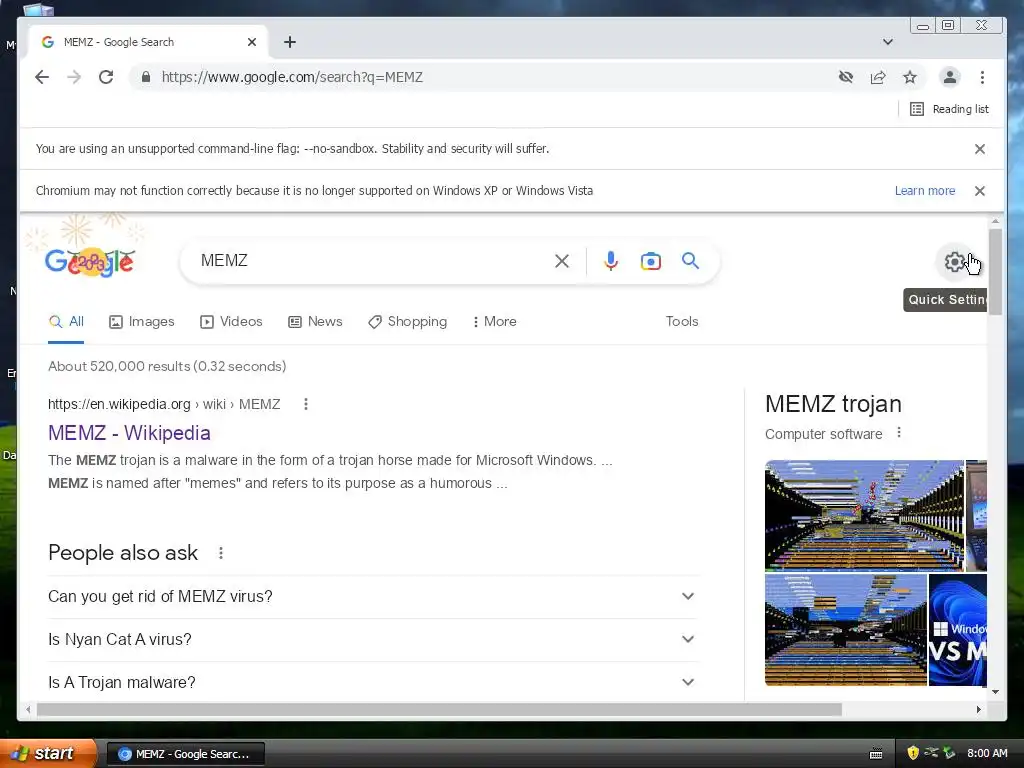Clear the MEMZ search query
1024x768 pixels.
tap(562, 261)
